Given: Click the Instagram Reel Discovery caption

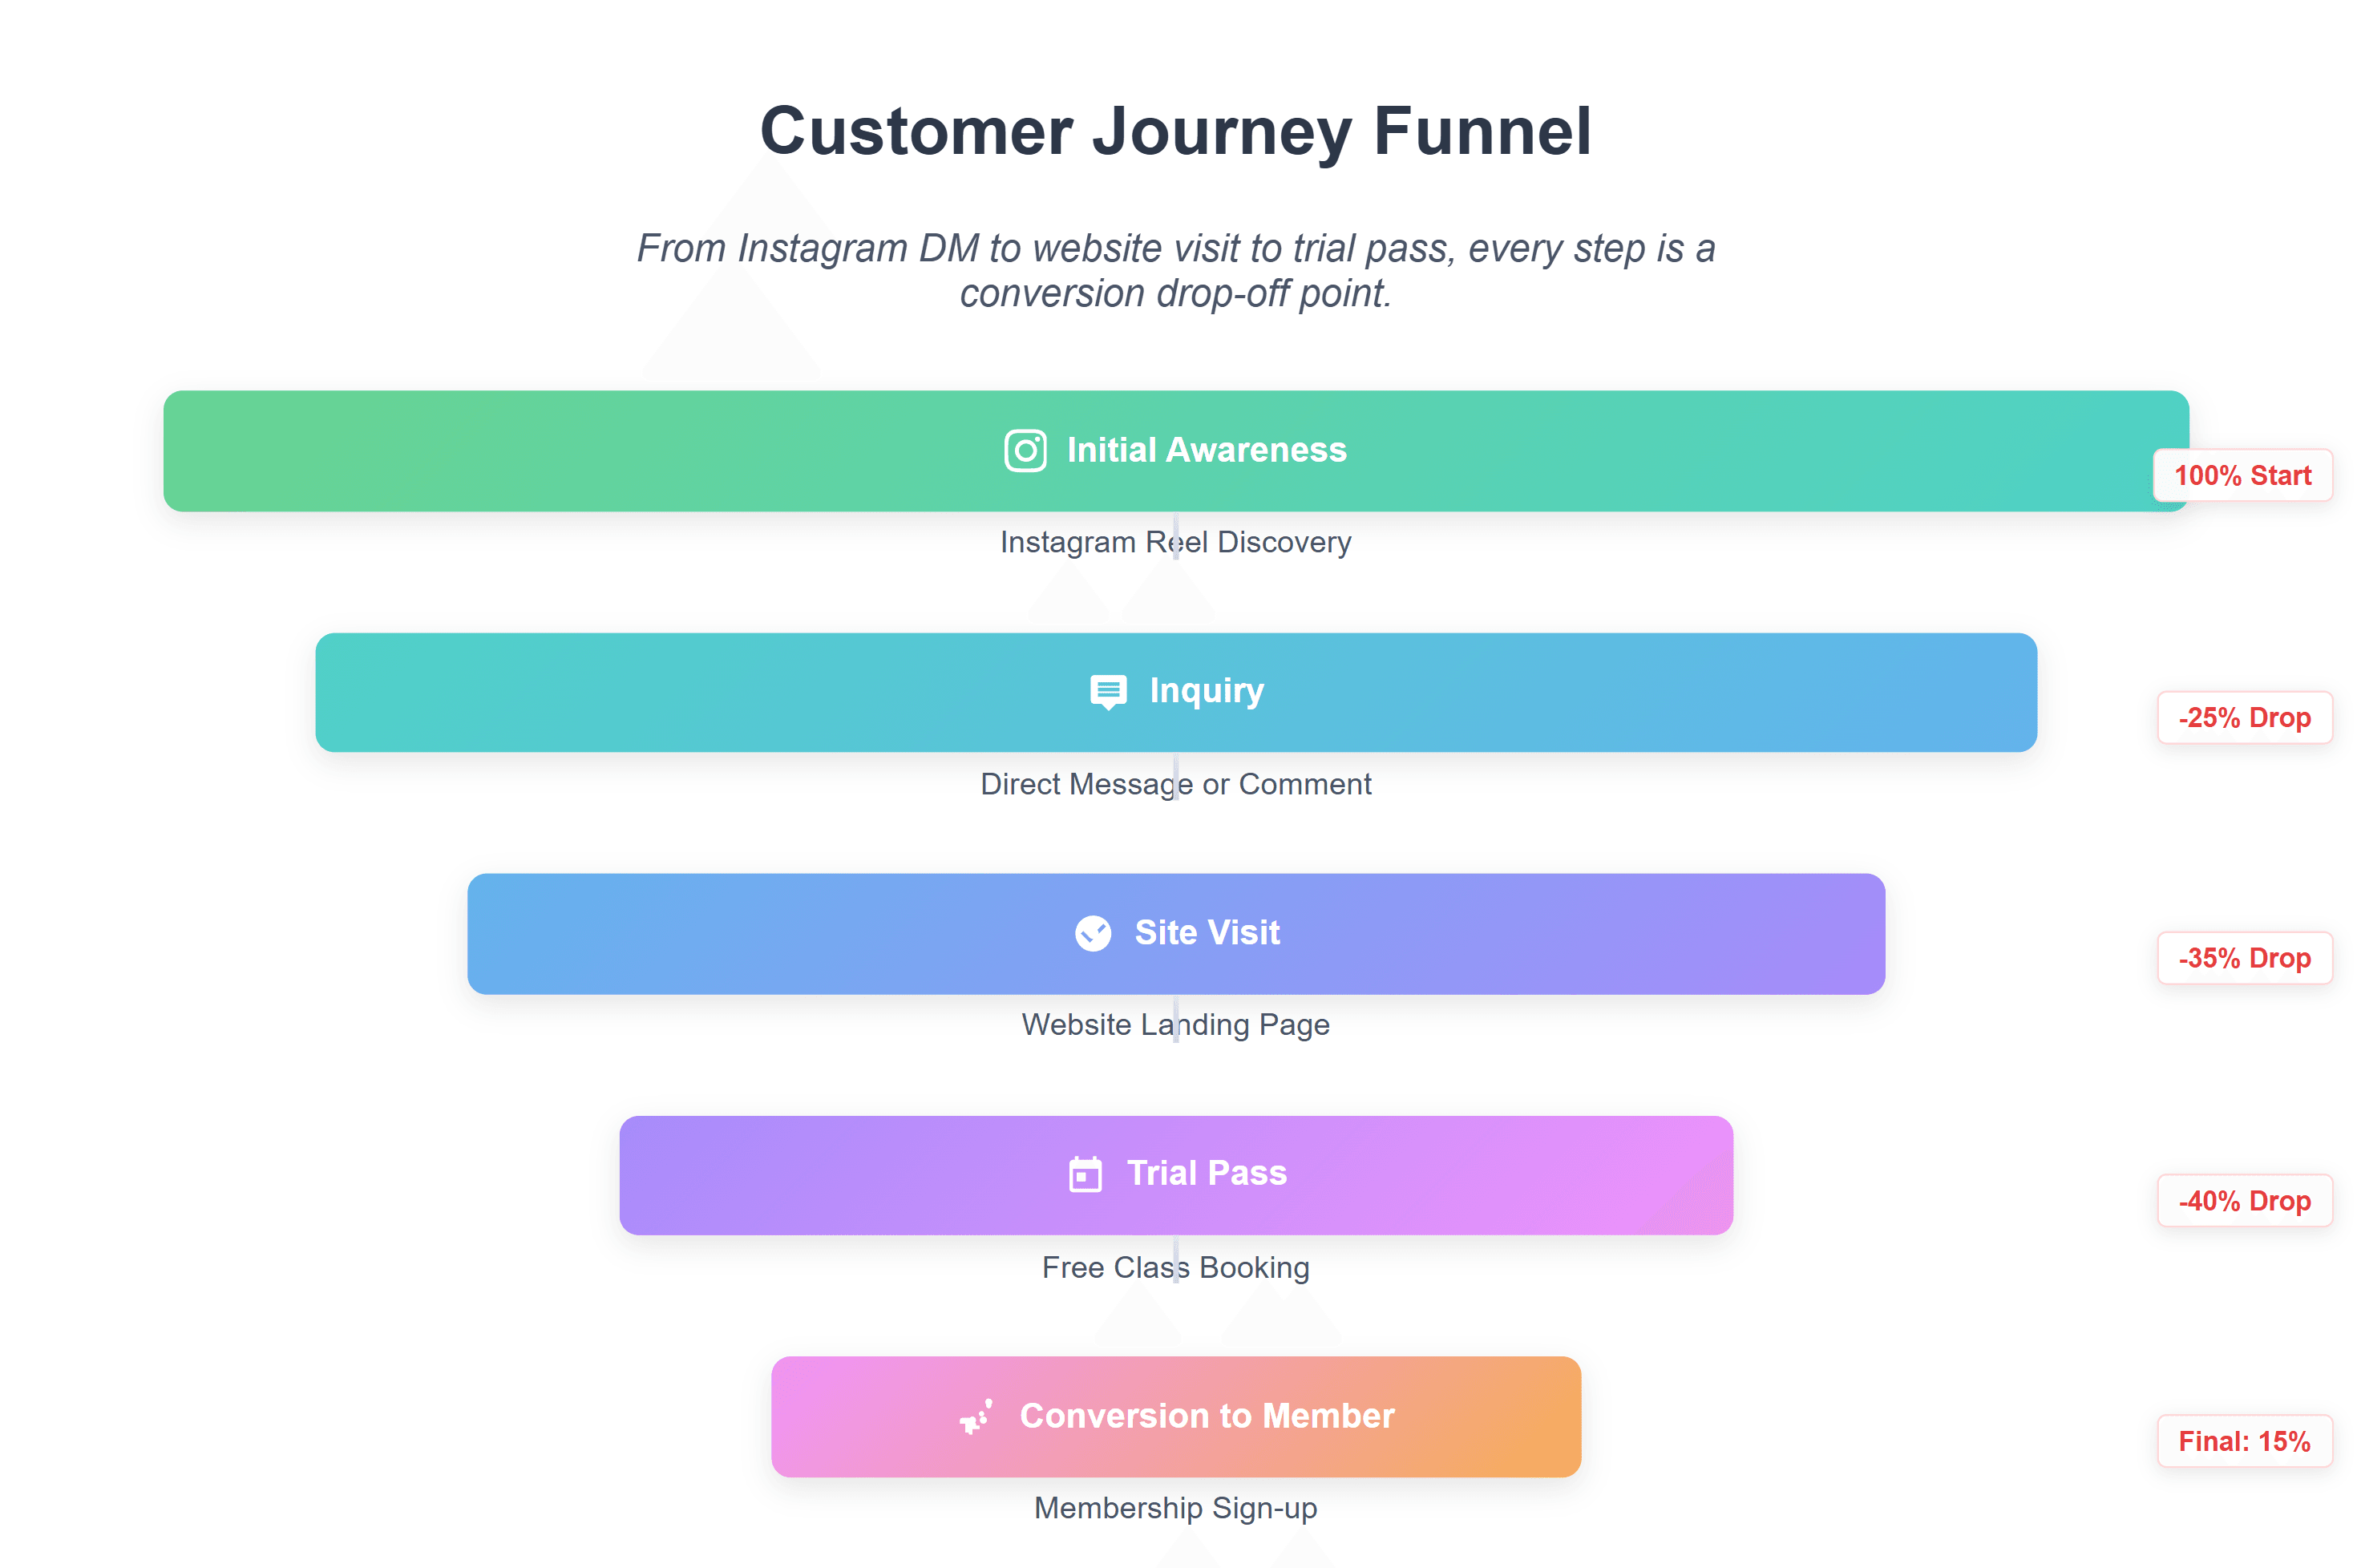Looking at the screenshot, I should point(1175,542).
